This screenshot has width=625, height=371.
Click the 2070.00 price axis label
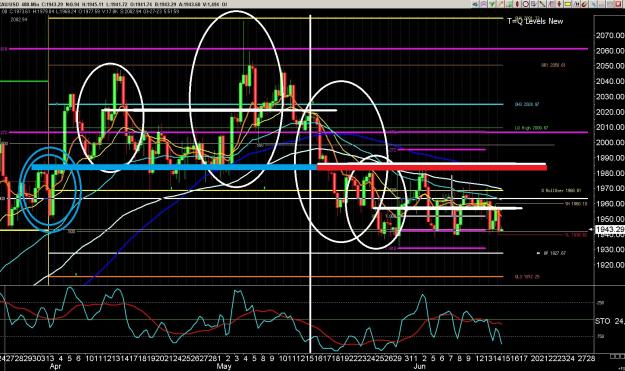pos(610,35)
